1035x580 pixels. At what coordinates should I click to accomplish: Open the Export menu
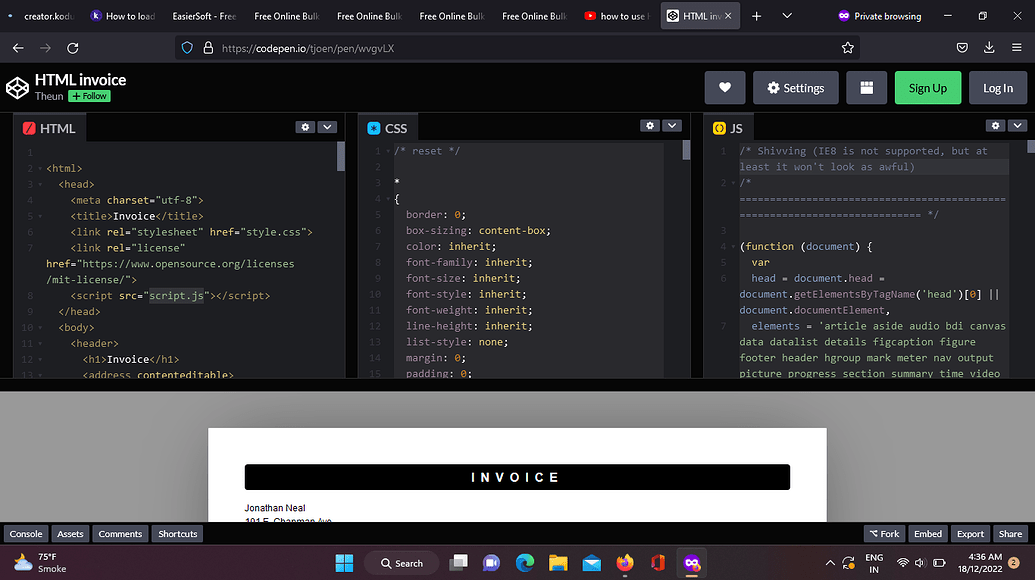click(x=970, y=534)
